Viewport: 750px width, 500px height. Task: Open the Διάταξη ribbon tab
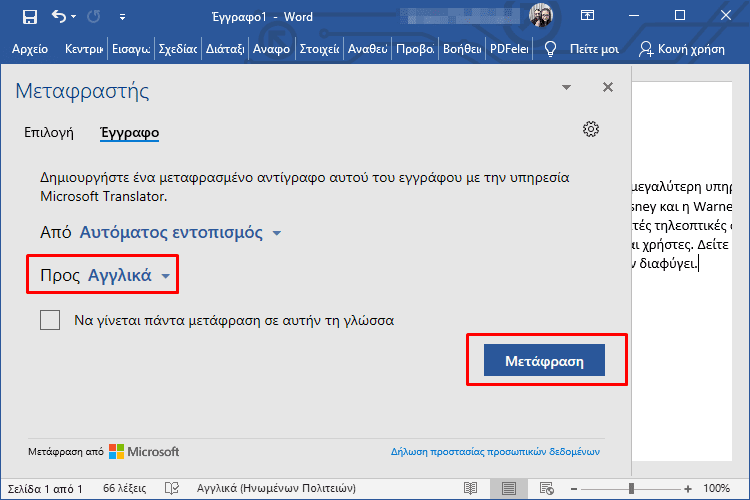(x=225, y=49)
